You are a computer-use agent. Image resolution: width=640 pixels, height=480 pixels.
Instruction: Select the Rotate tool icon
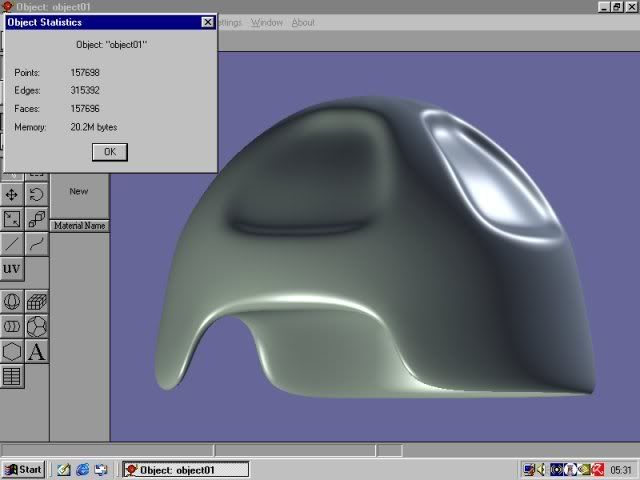[x=37, y=194]
